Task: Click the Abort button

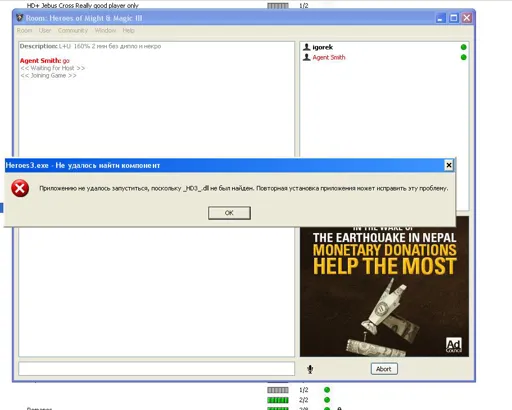Action: [x=384, y=369]
